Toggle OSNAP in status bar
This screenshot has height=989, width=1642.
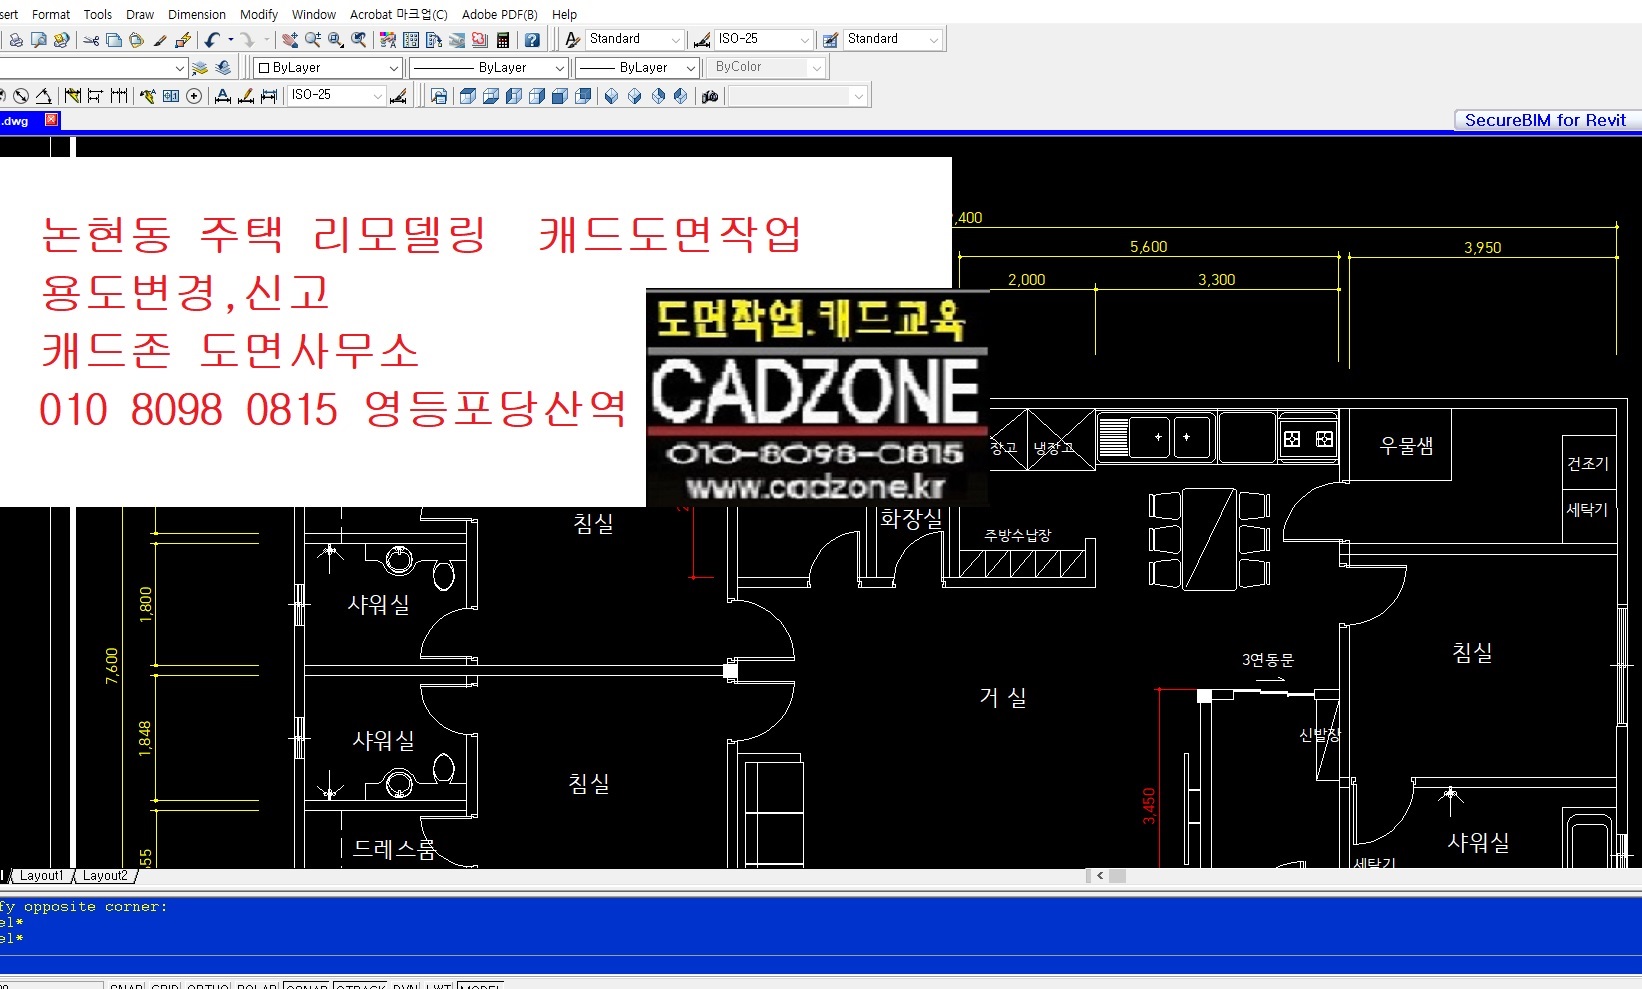pyautogui.click(x=306, y=985)
